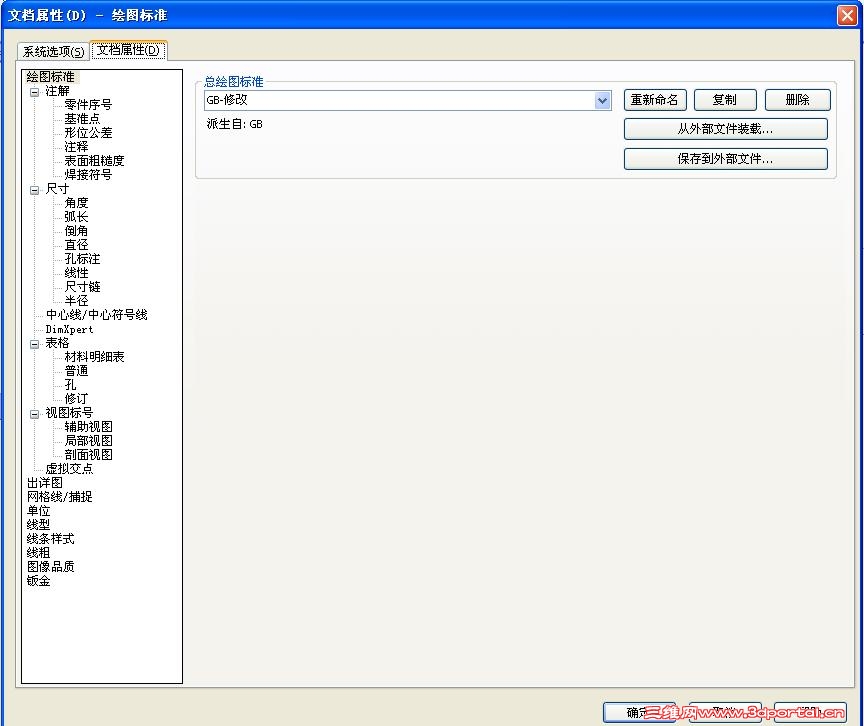Select 线型 tree item
This screenshot has height=726, width=864.
[x=39, y=525]
